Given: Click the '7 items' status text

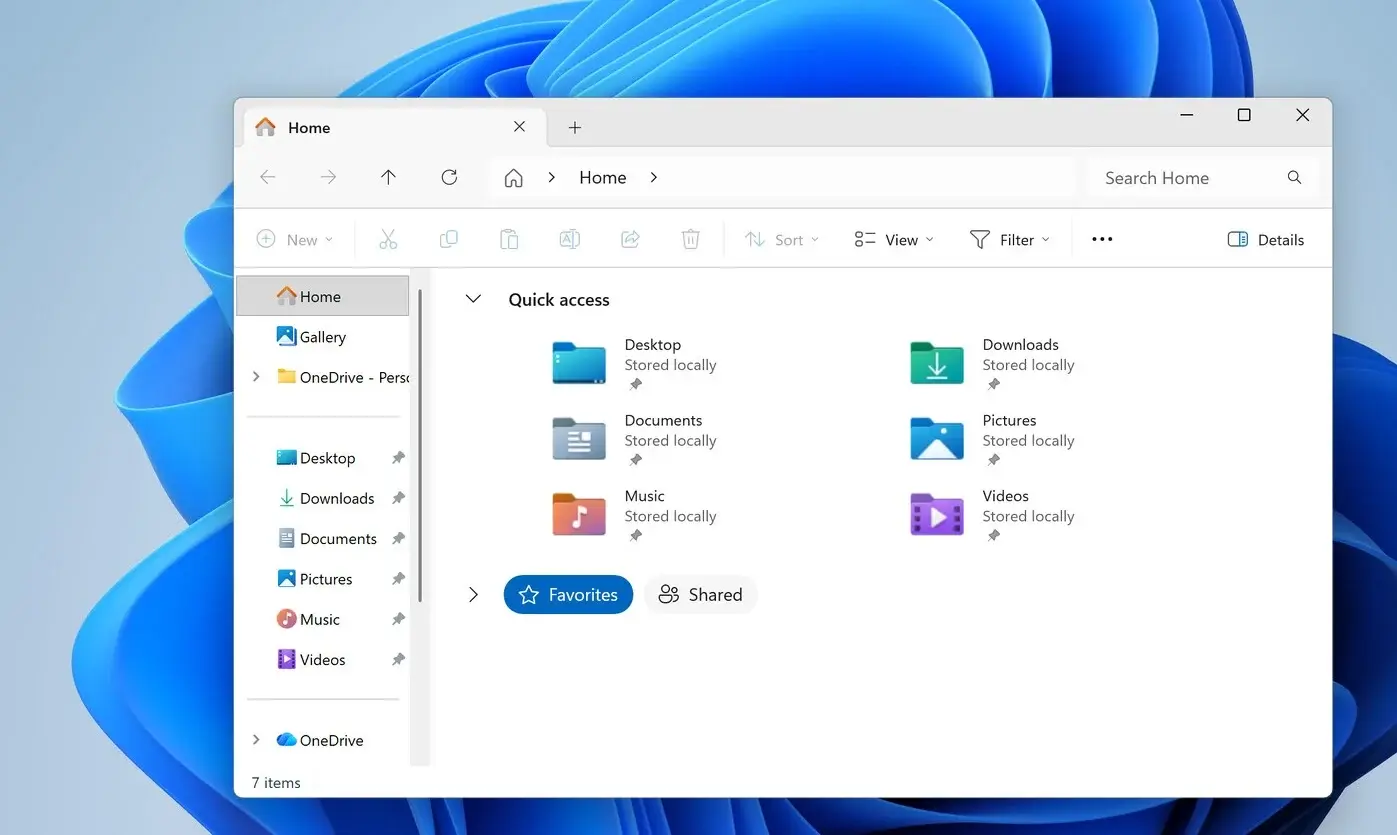Looking at the screenshot, I should point(276,782).
